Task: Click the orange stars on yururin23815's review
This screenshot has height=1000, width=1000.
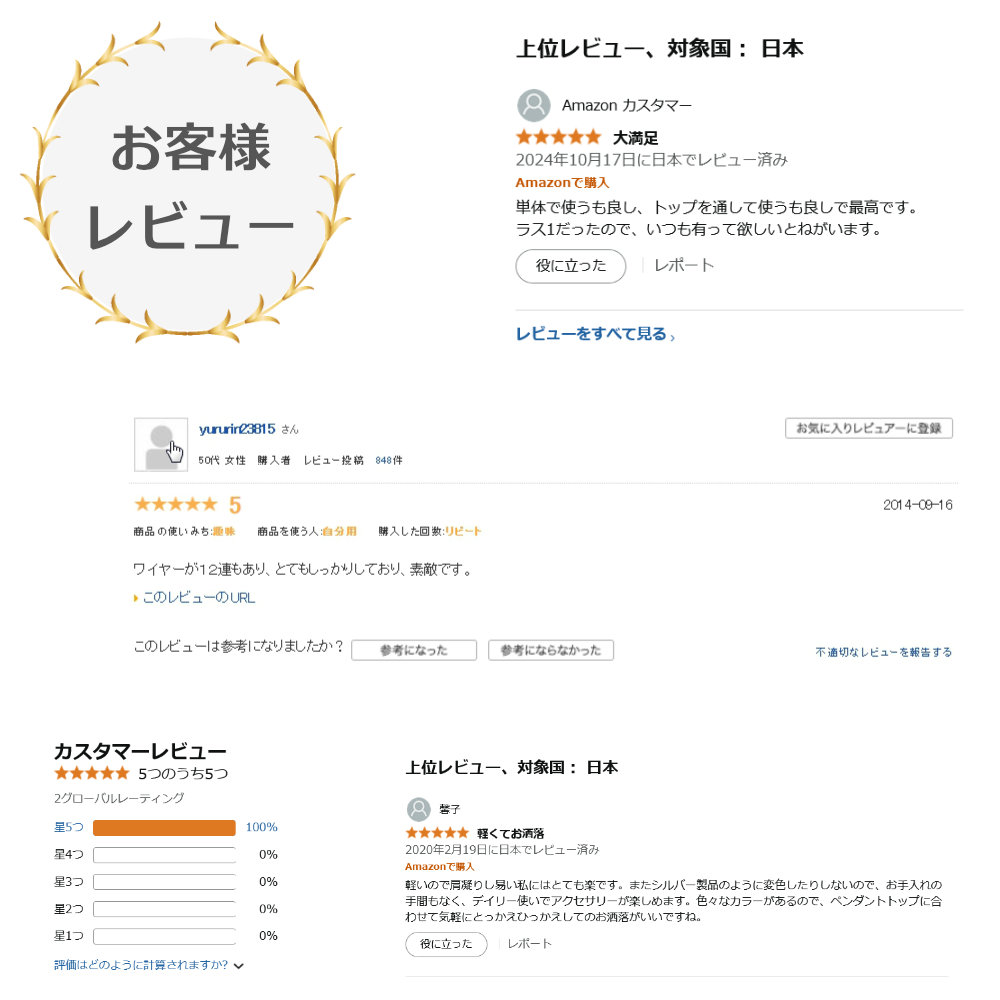Action: (175, 504)
